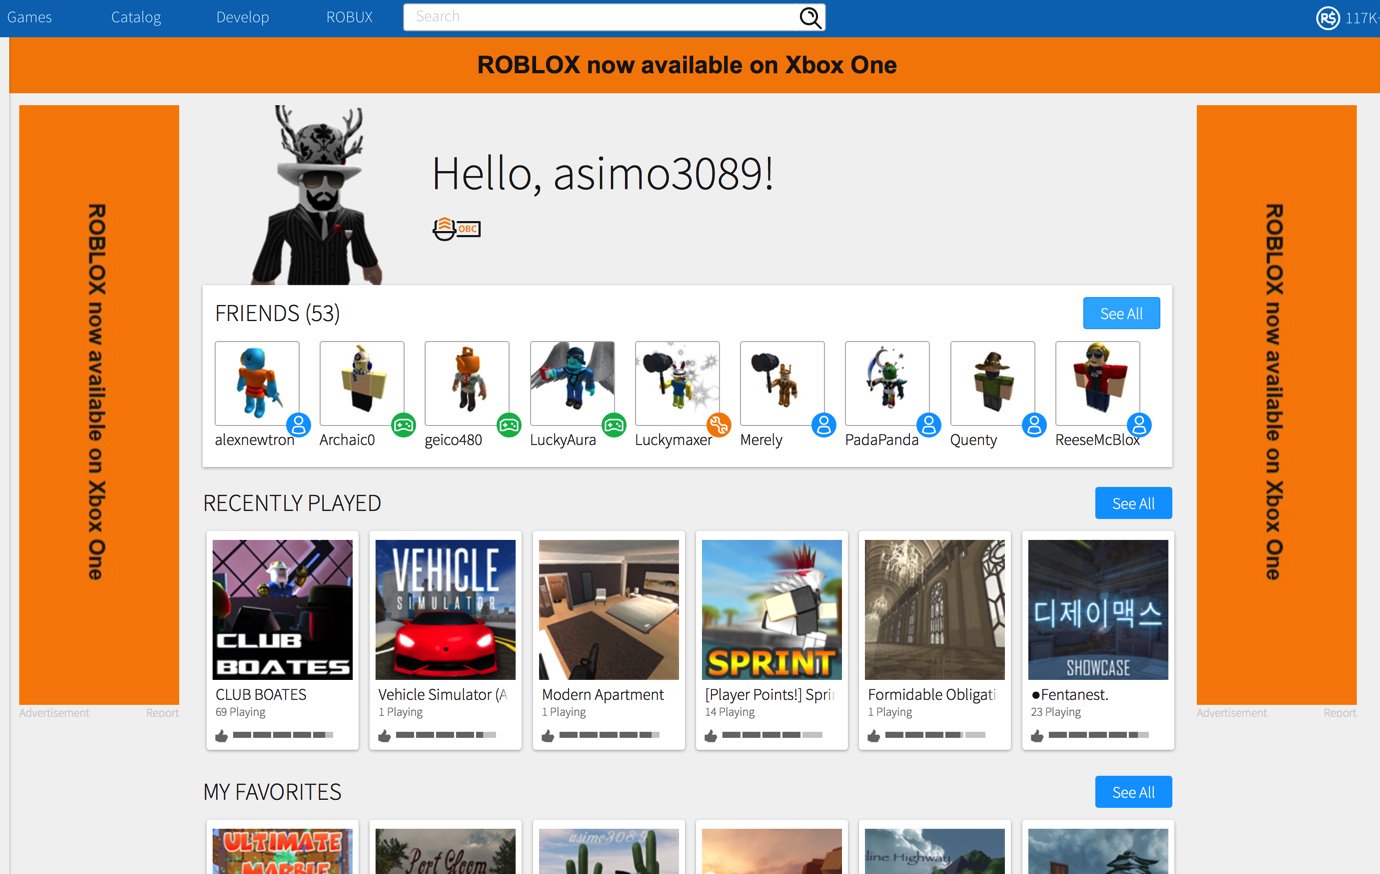The height and width of the screenshot is (874, 1380).
Task: Click CLUB BOATES rating bar
Action: [283, 735]
